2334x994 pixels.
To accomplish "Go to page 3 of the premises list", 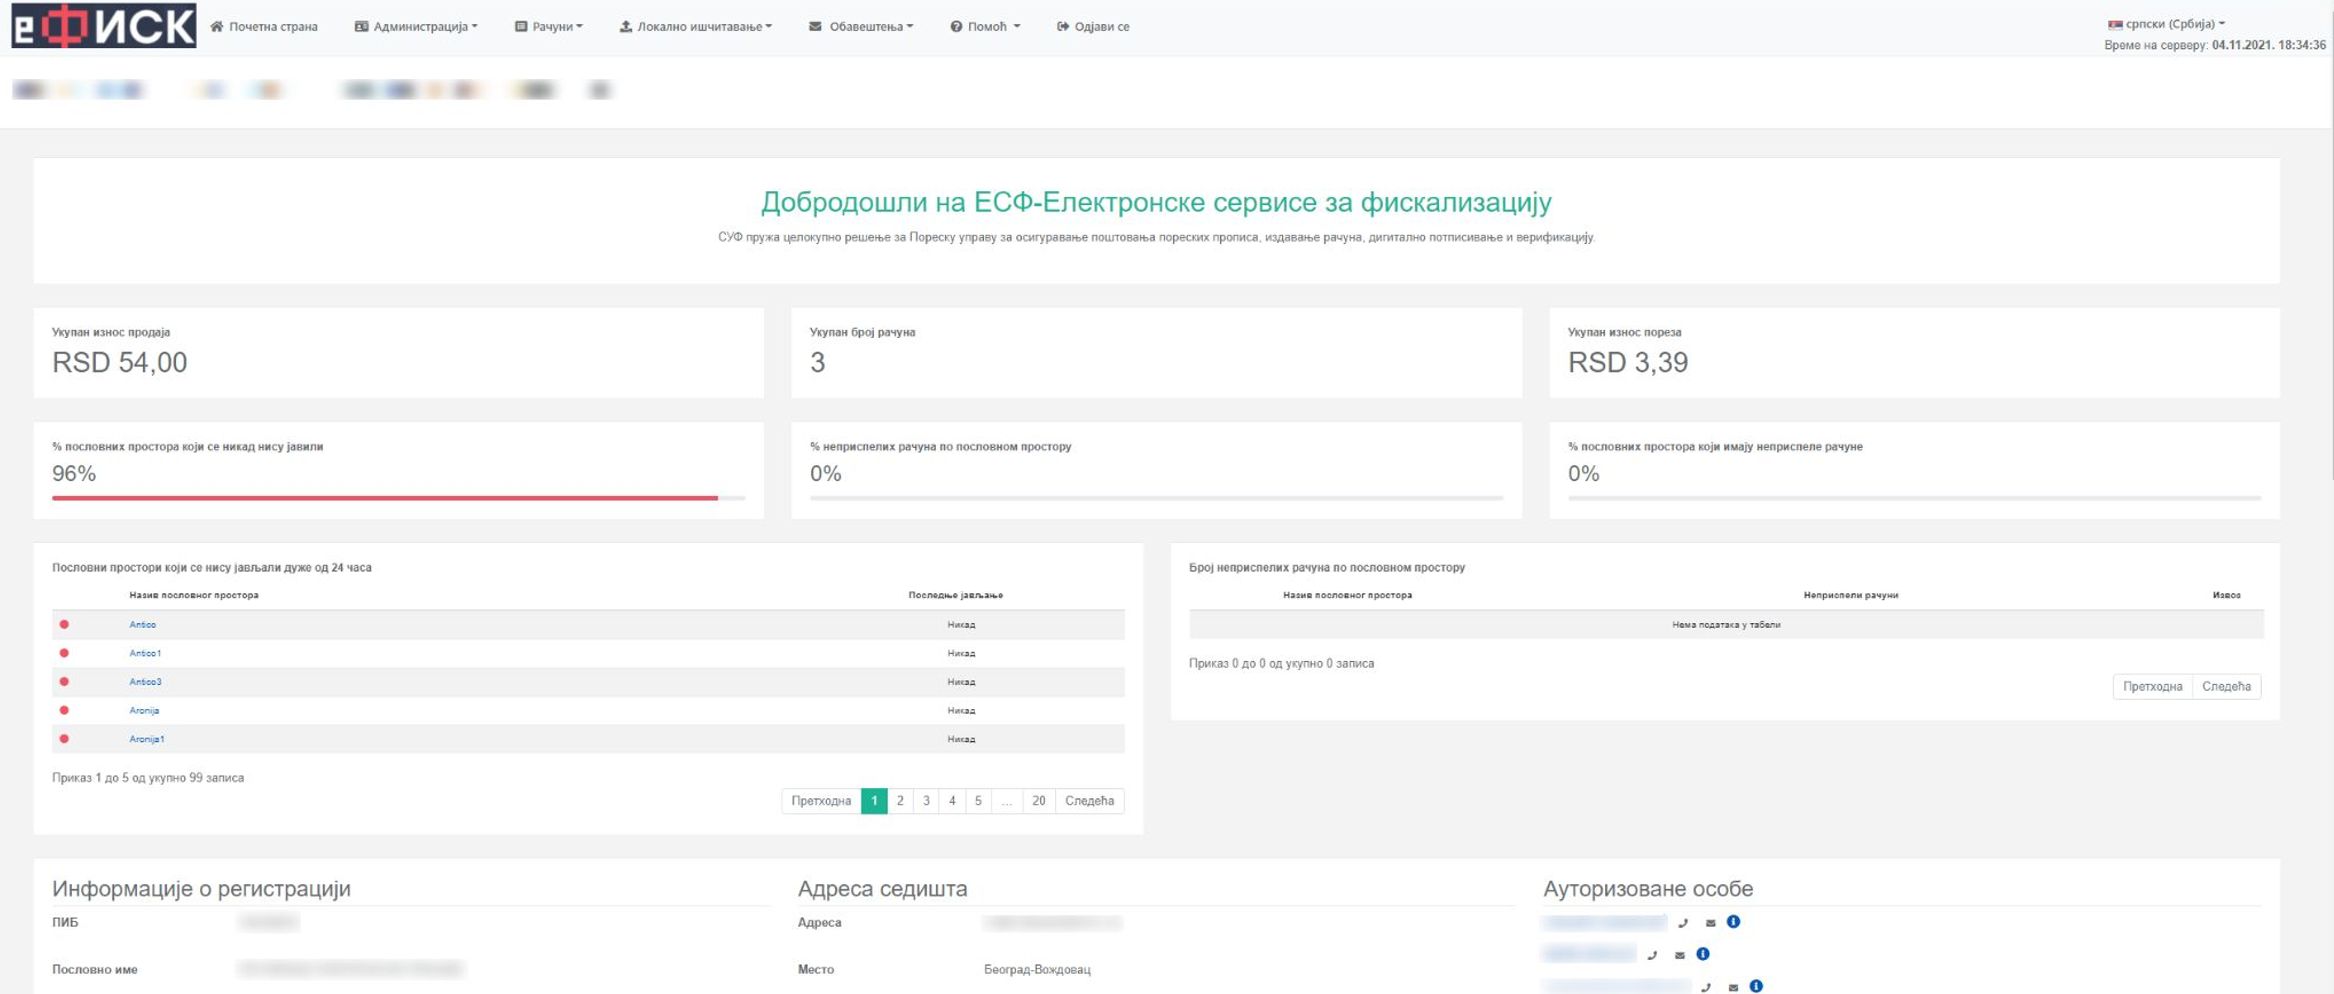I will pos(926,801).
